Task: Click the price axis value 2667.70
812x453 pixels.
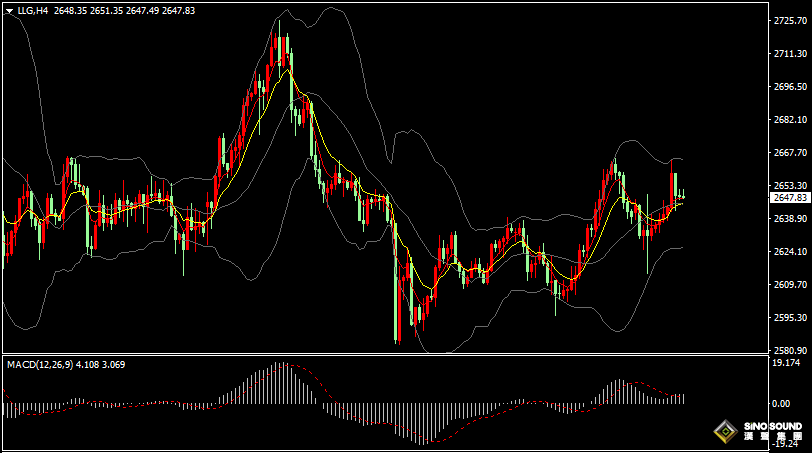Action: click(790, 153)
